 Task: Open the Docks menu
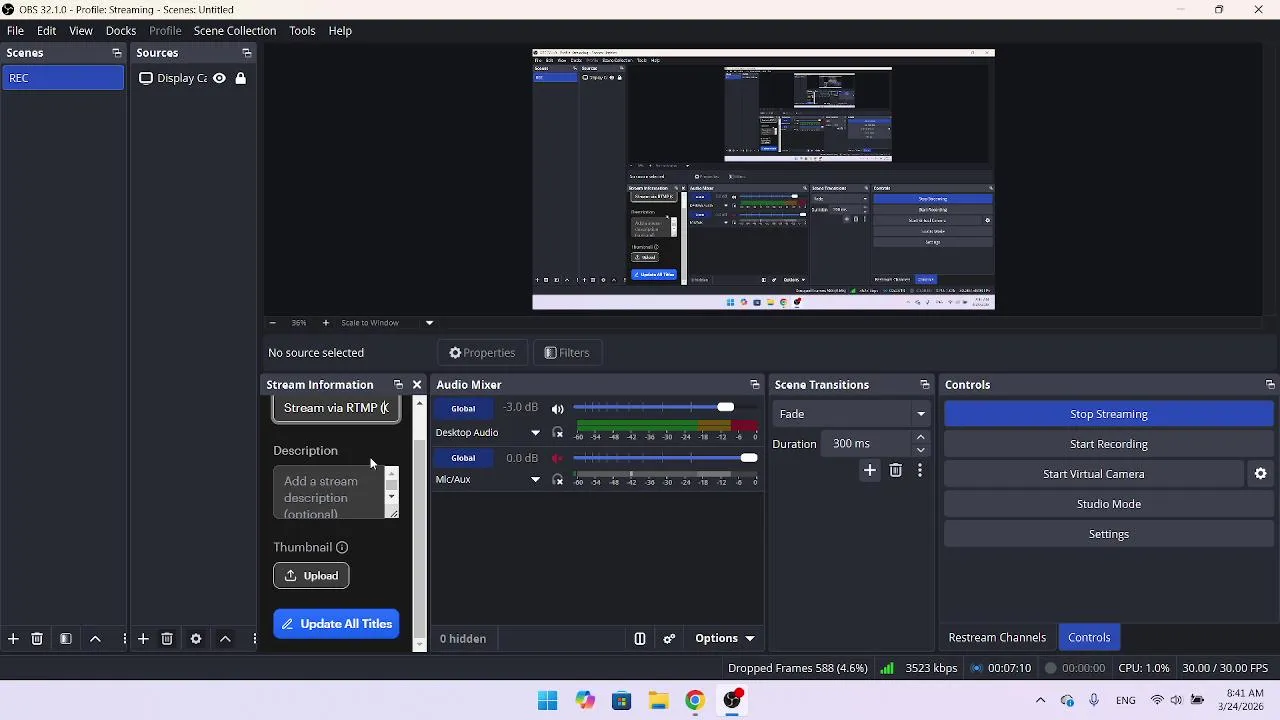click(x=121, y=31)
